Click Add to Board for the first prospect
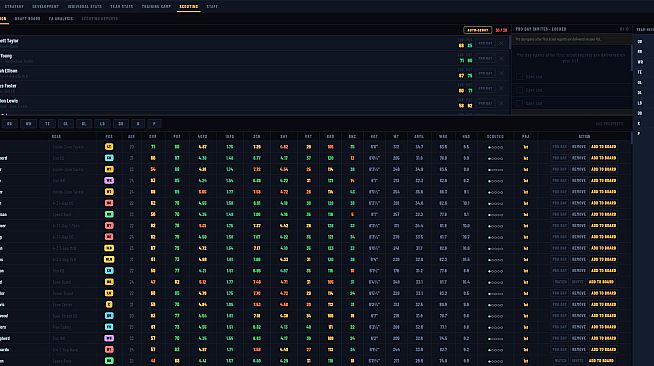Viewport: 654px width, 366px height. 604,147
